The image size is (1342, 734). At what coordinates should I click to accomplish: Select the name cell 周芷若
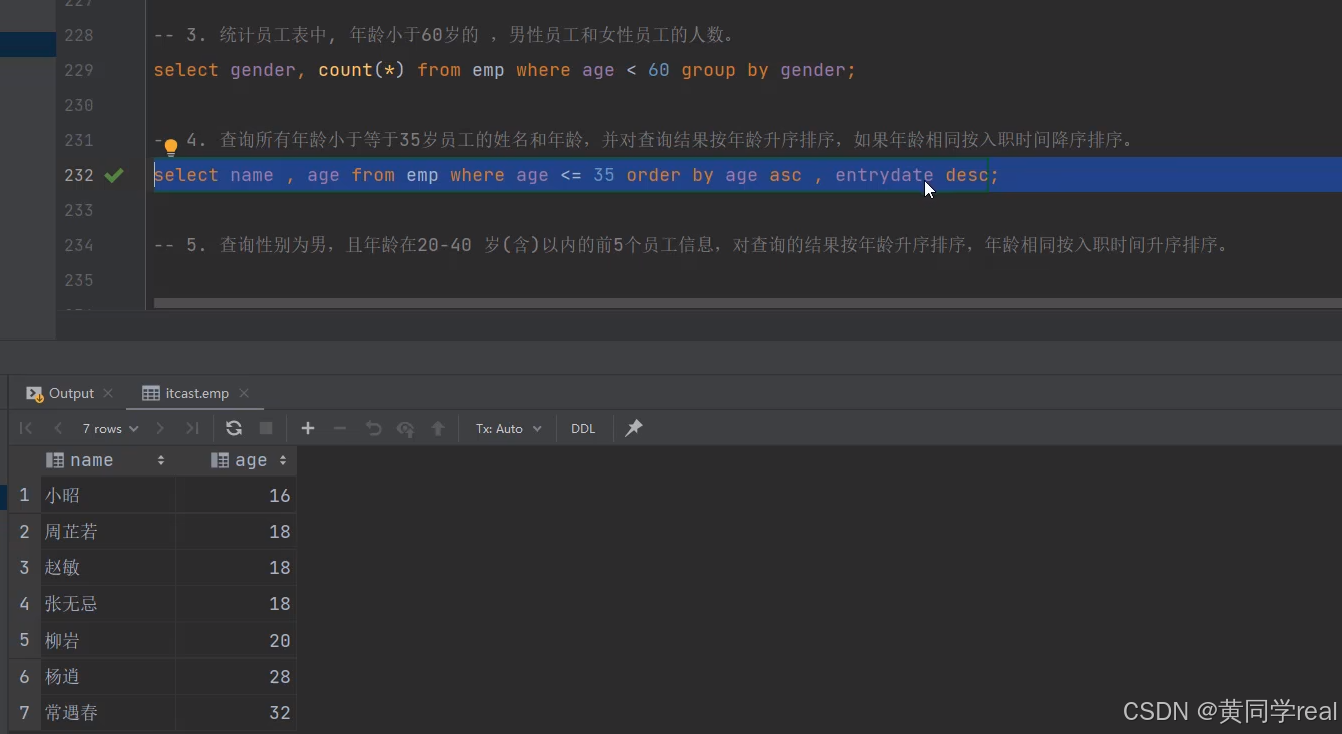coord(108,532)
